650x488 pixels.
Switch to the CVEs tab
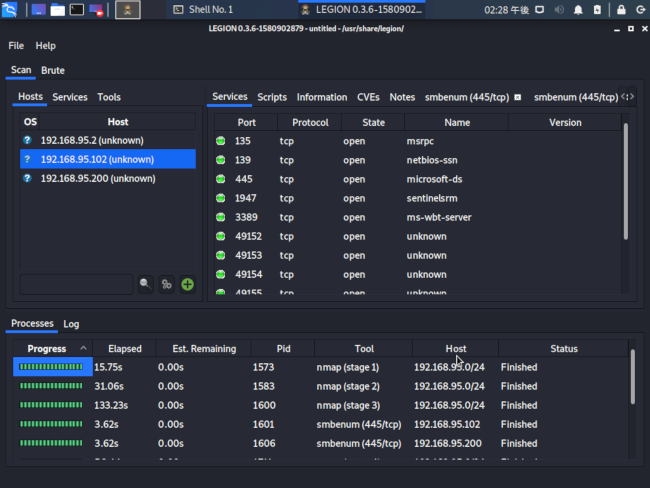coord(367,97)
